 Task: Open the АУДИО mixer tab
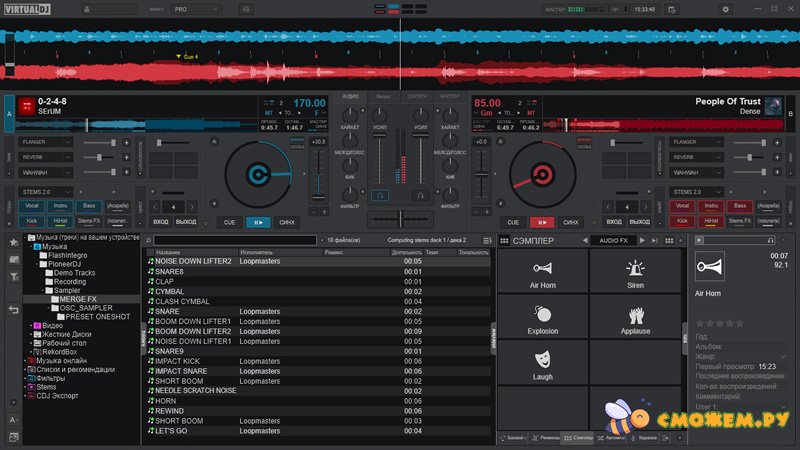tap(350, 96)
